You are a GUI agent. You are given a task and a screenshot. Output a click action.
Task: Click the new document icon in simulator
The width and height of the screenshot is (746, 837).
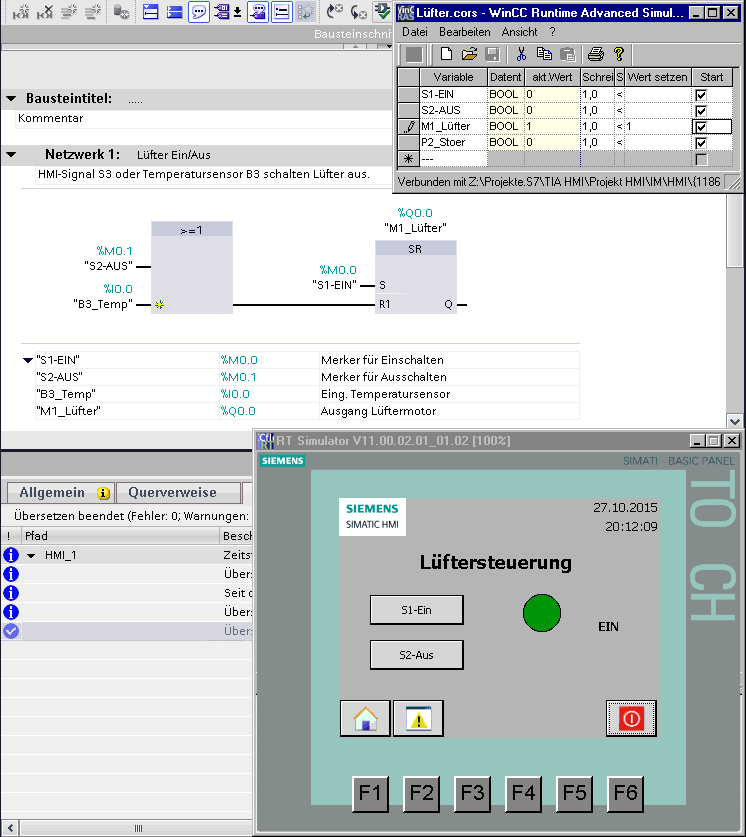click(447, 54)
